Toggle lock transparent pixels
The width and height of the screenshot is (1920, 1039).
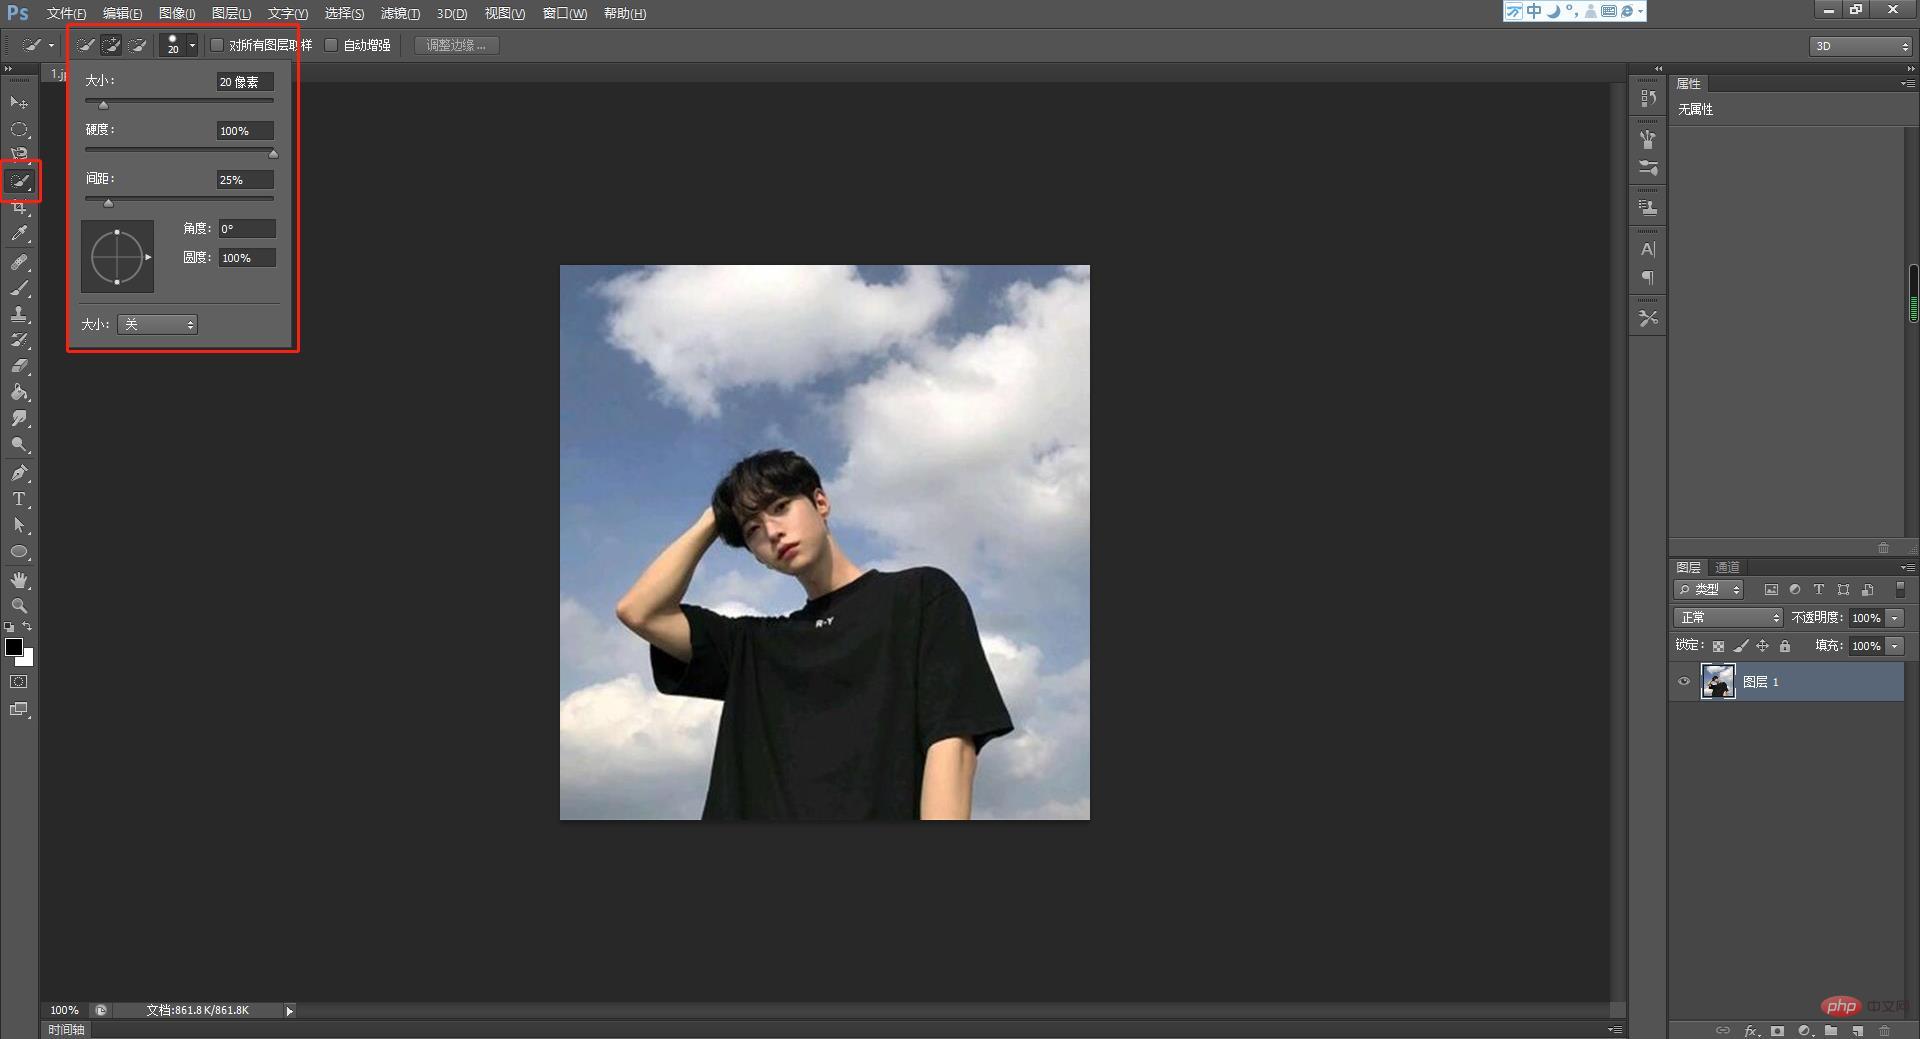tap(1718, 646)
